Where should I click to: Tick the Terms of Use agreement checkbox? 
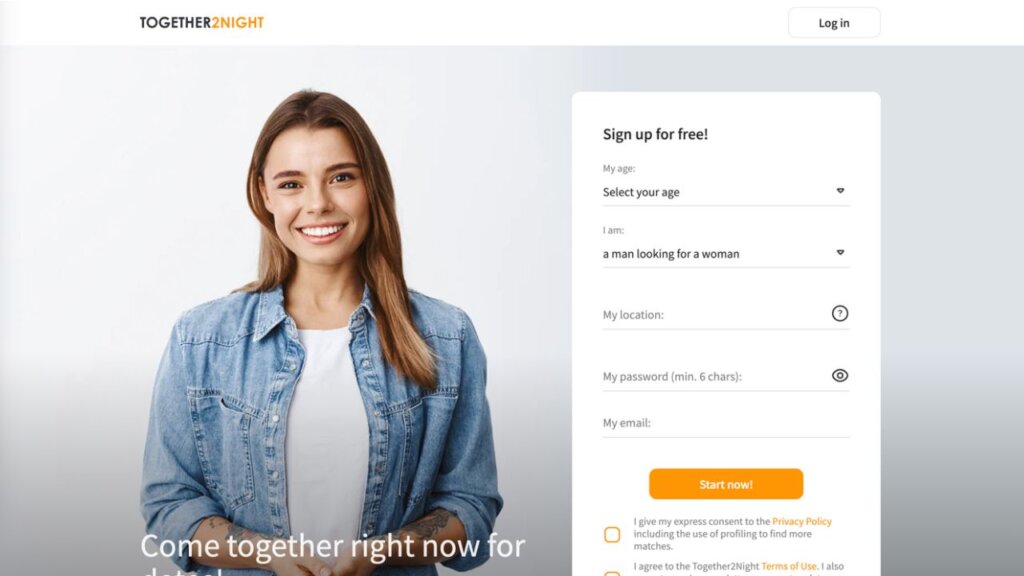pyautogui.click(x=612, y=573)
